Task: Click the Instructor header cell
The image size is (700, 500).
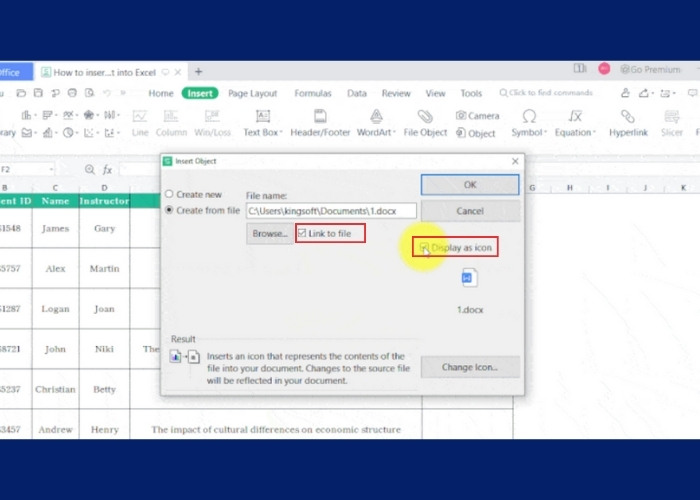Action: [x=104, y=201]
